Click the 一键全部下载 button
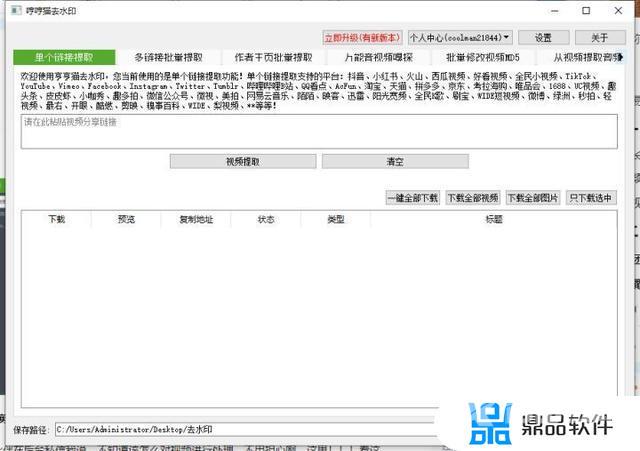640x451 pixels. click(413, 198)
